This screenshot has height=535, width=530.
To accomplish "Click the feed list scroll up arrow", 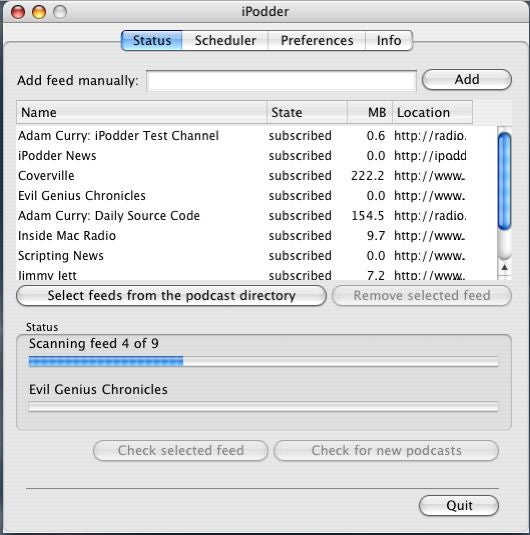I will (x=504, y=268).
